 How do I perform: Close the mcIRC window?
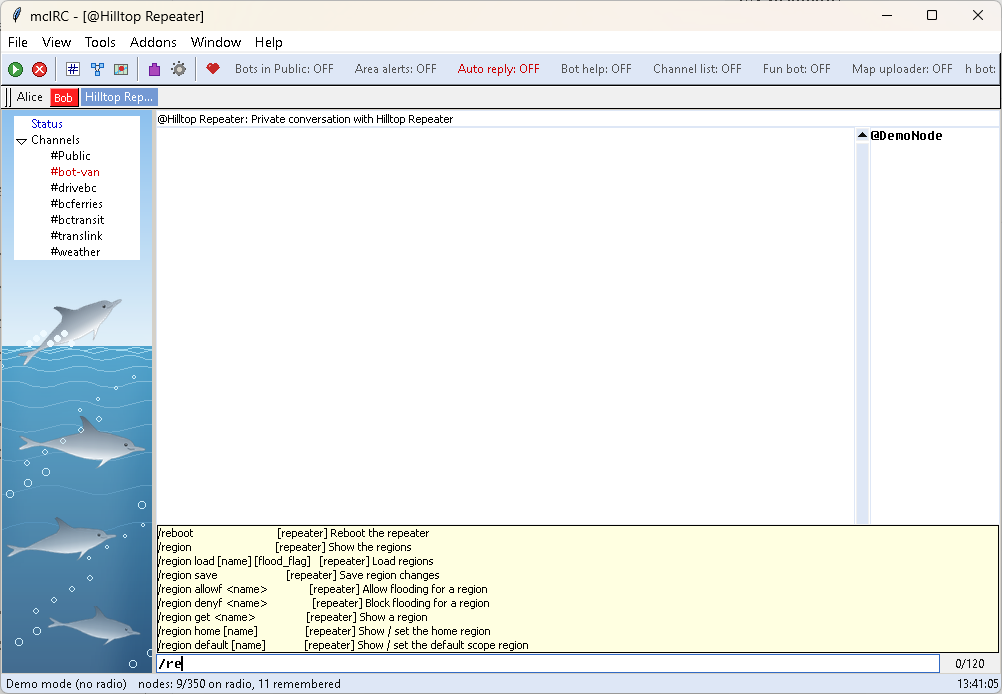(x=978, y=15)
